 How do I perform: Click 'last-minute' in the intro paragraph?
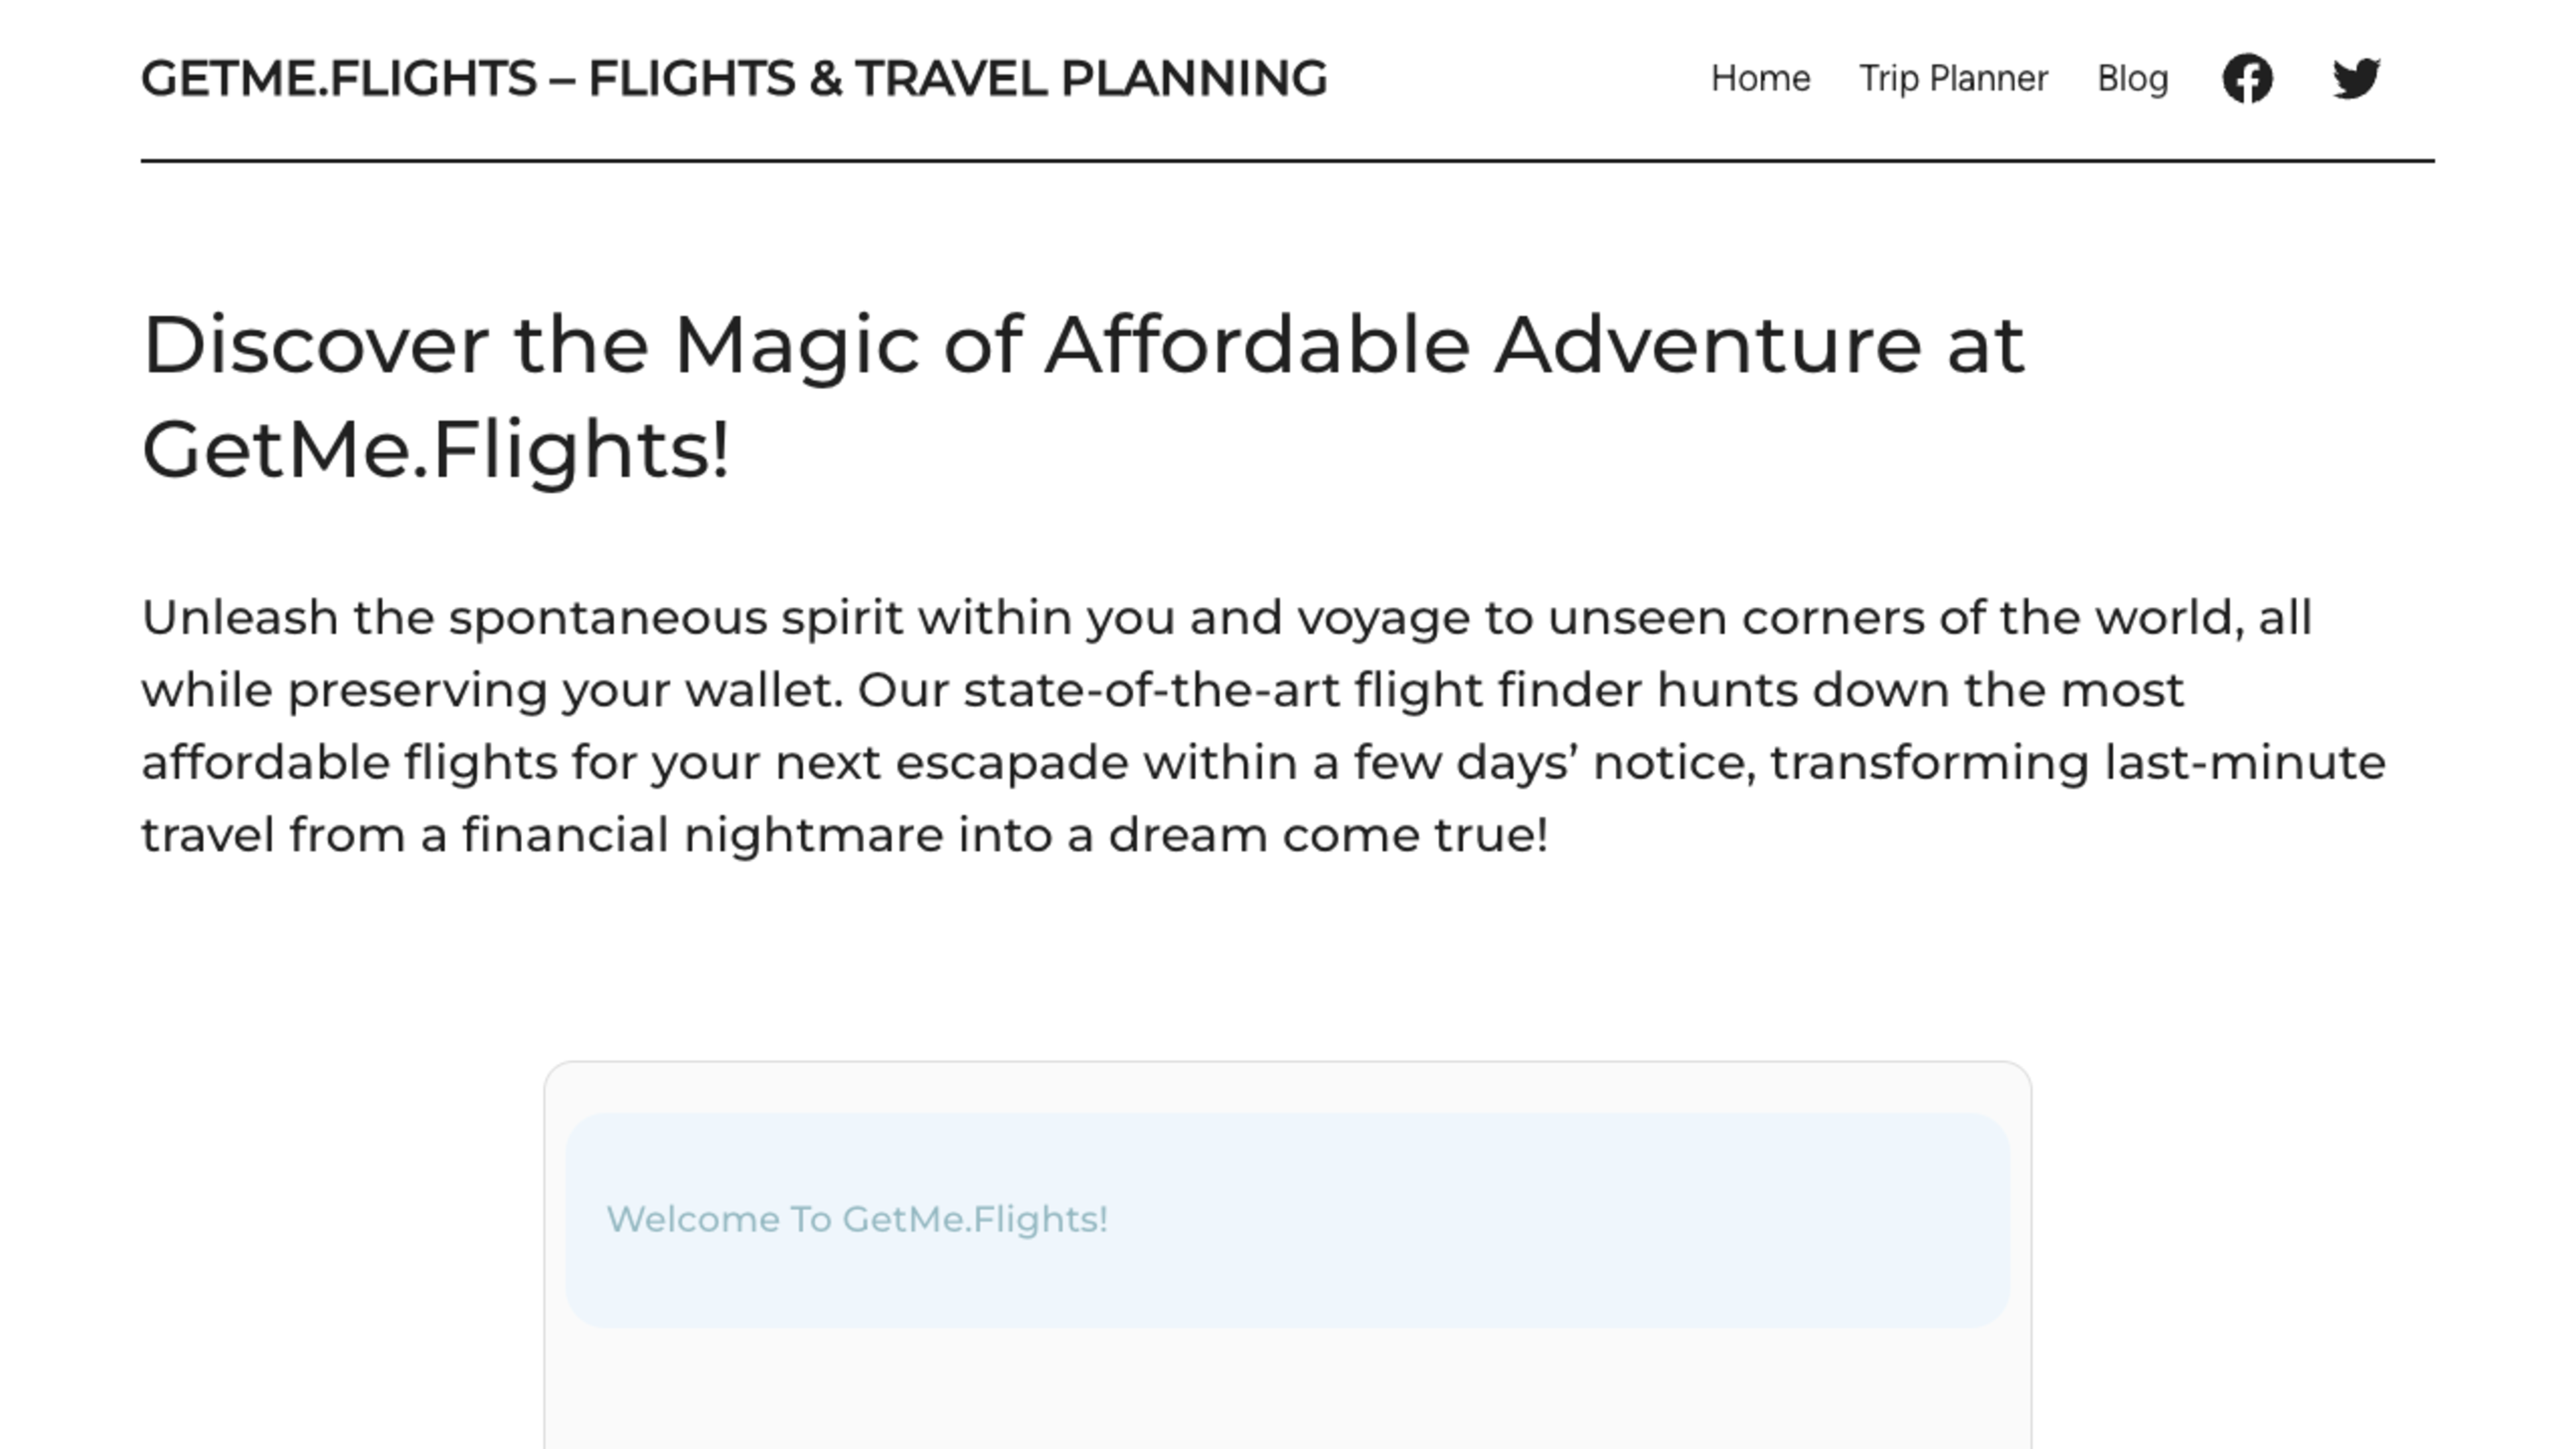click(2245, 763)
